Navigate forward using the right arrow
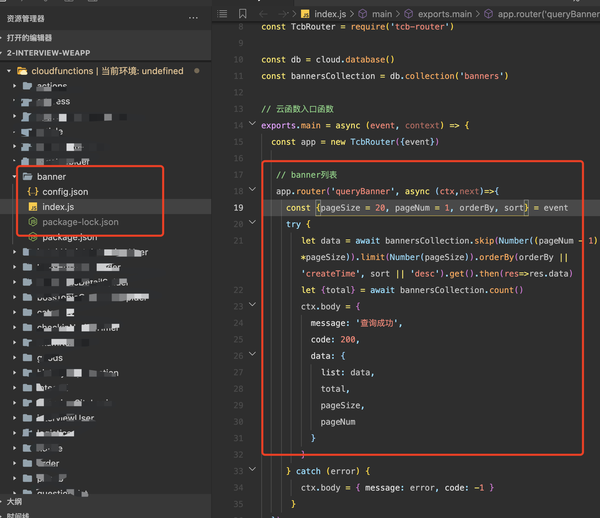The image size is (600, 518). 283,14
